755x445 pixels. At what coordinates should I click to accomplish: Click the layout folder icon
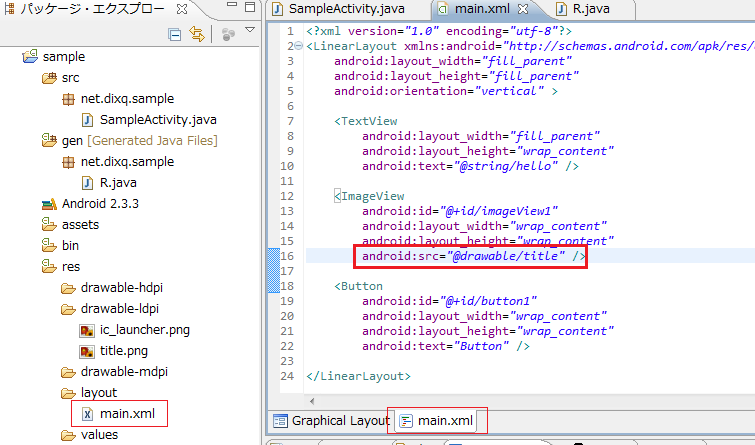(x=68, y=393)
